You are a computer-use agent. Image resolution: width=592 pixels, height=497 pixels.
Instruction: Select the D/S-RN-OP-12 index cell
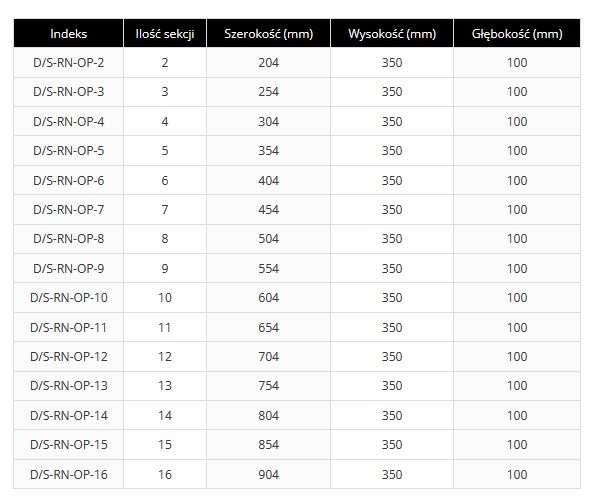pos(68,357)
